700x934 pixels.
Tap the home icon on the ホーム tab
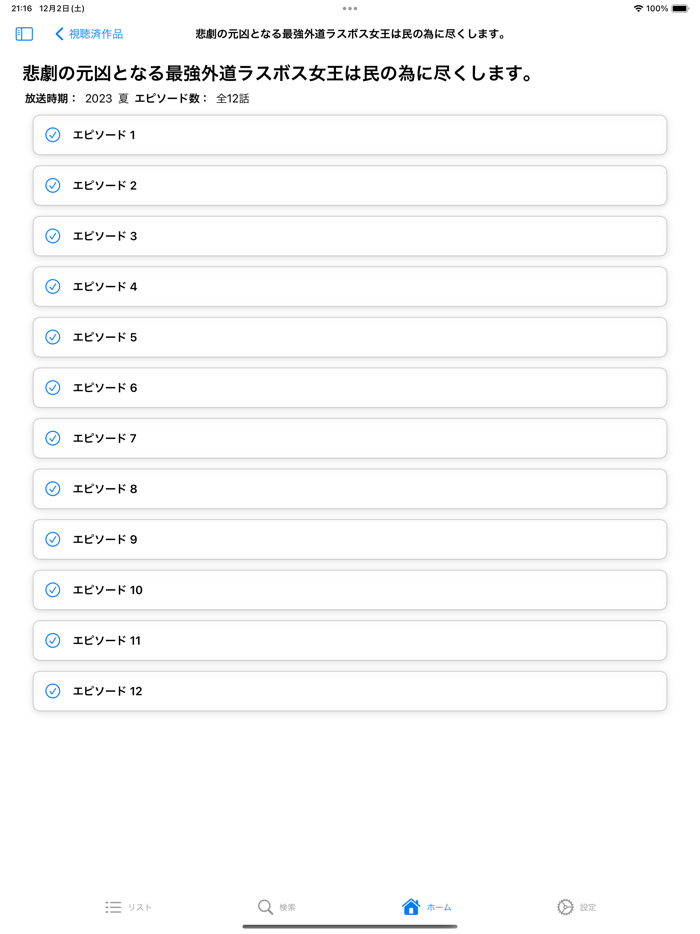click(409, 907)
